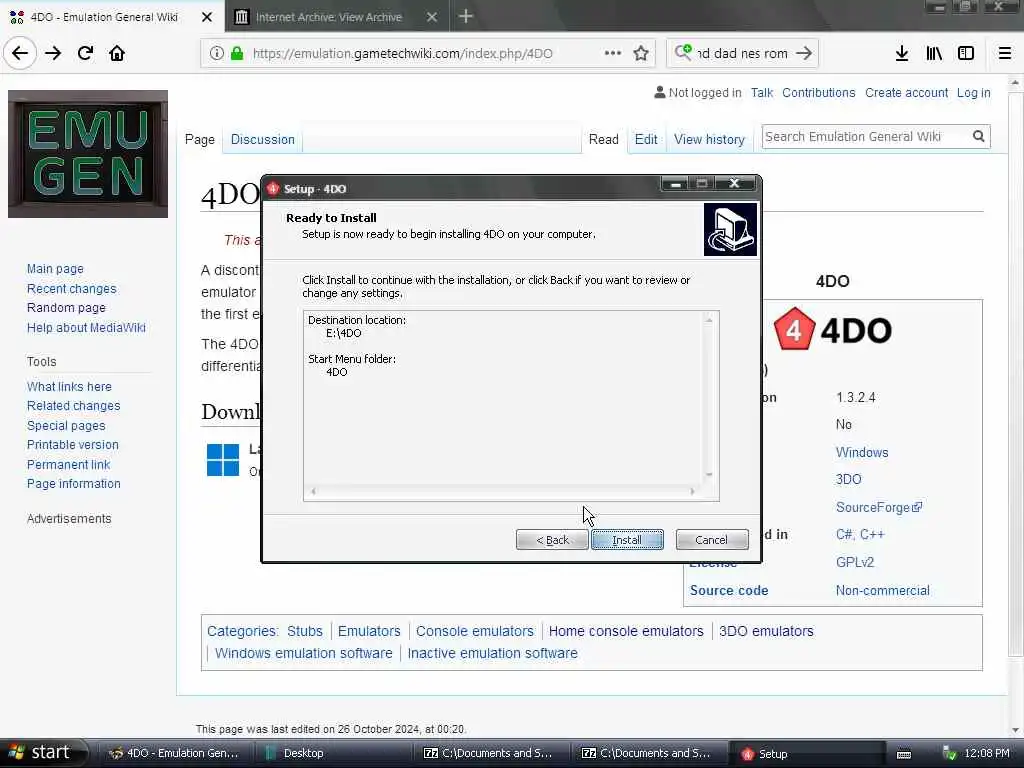Viewport: 1024px width, 768px height.
Task: Close the 4DO Emulation General Wiki tab
Action: tap(207, 17)
